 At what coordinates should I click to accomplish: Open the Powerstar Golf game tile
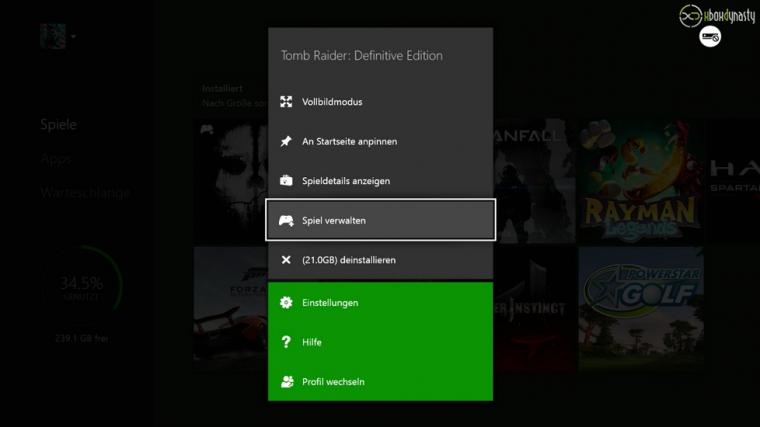click(641, 309)
